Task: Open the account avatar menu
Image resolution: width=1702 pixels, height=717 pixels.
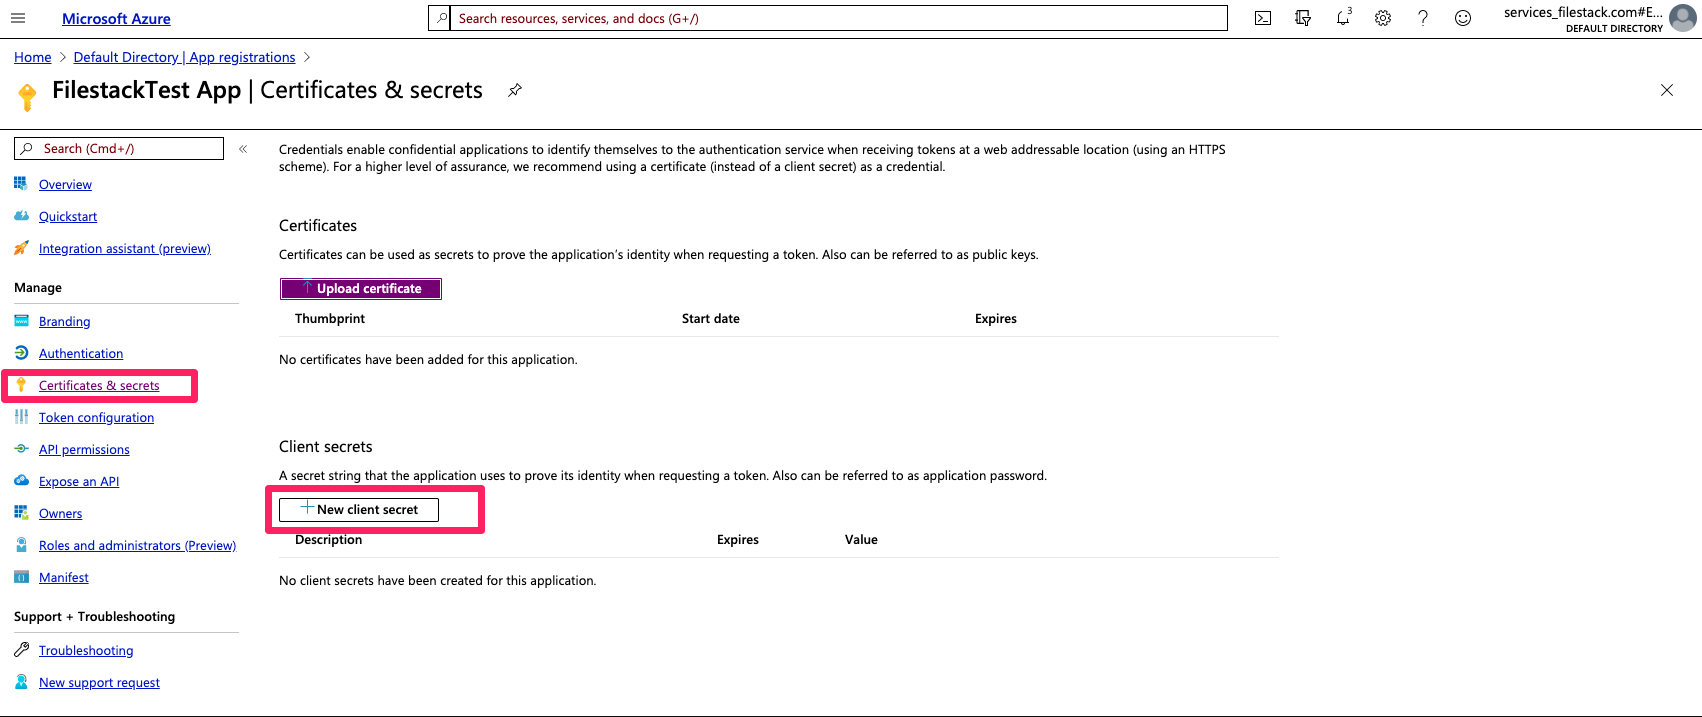Action: point(1684,18)
